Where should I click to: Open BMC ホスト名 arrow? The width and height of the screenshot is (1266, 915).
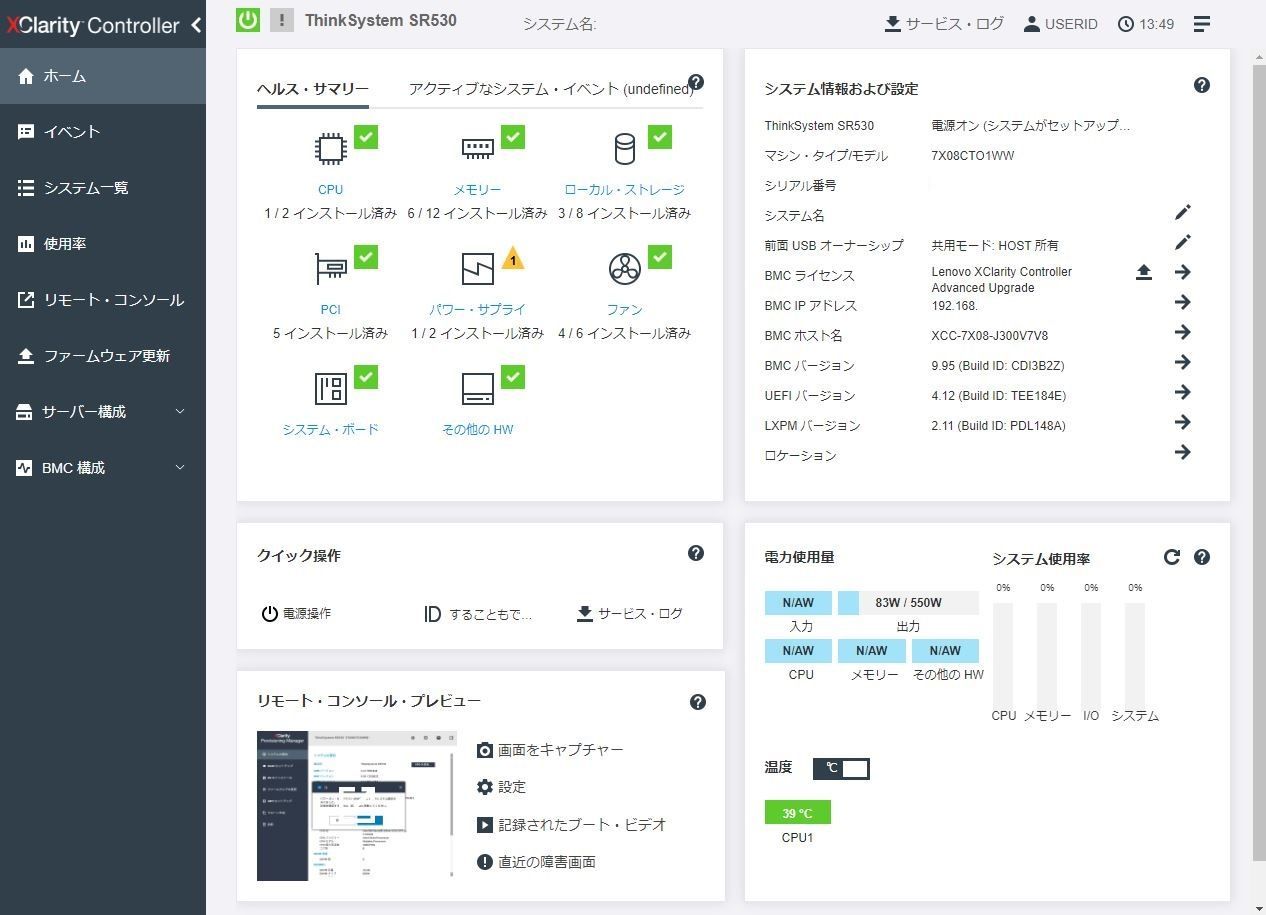click(x=1182, y=332)
